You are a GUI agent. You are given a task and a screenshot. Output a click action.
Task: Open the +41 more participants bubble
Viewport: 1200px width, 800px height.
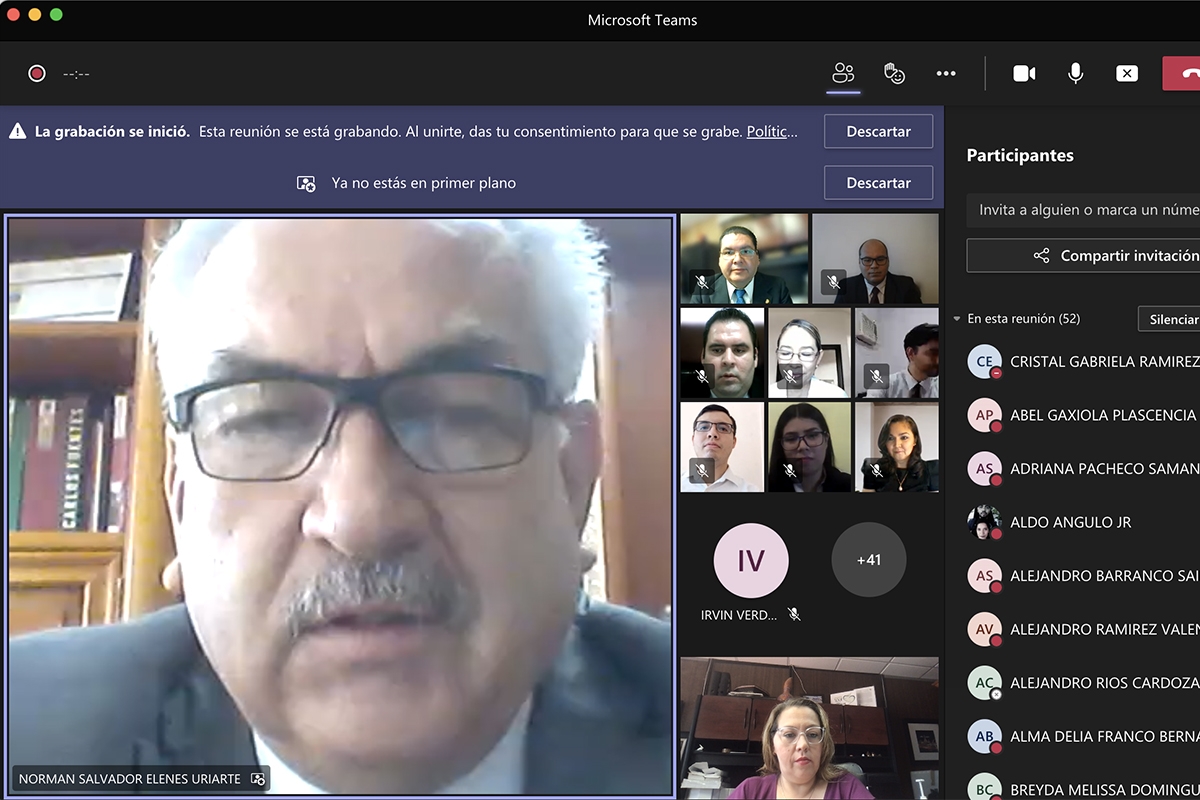click(869, 560)
